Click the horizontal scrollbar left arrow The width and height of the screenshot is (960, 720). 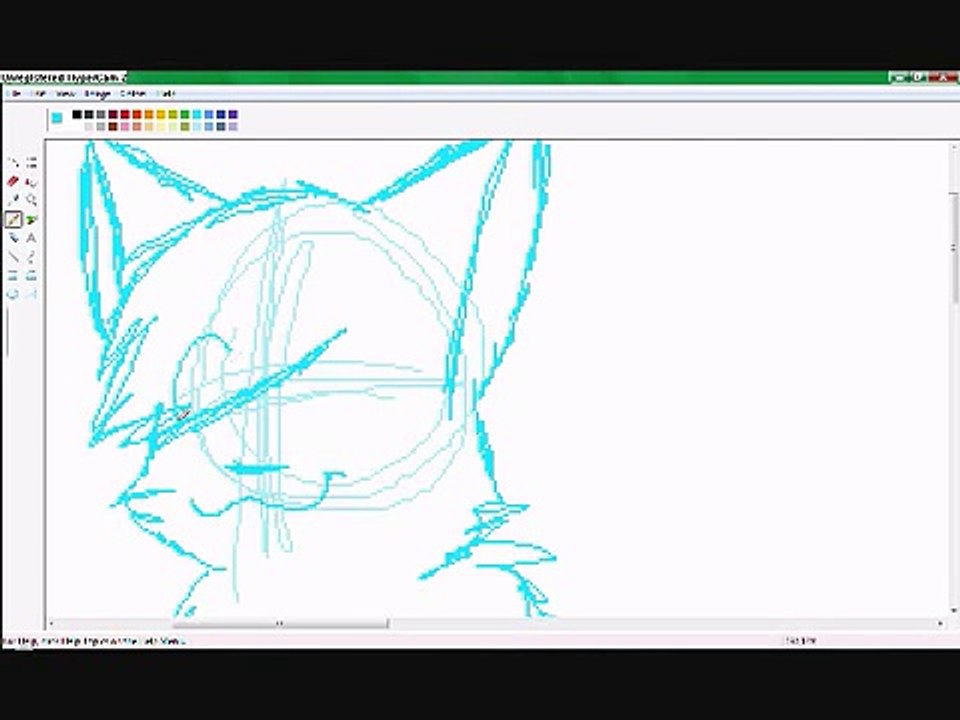click(51, 624)
